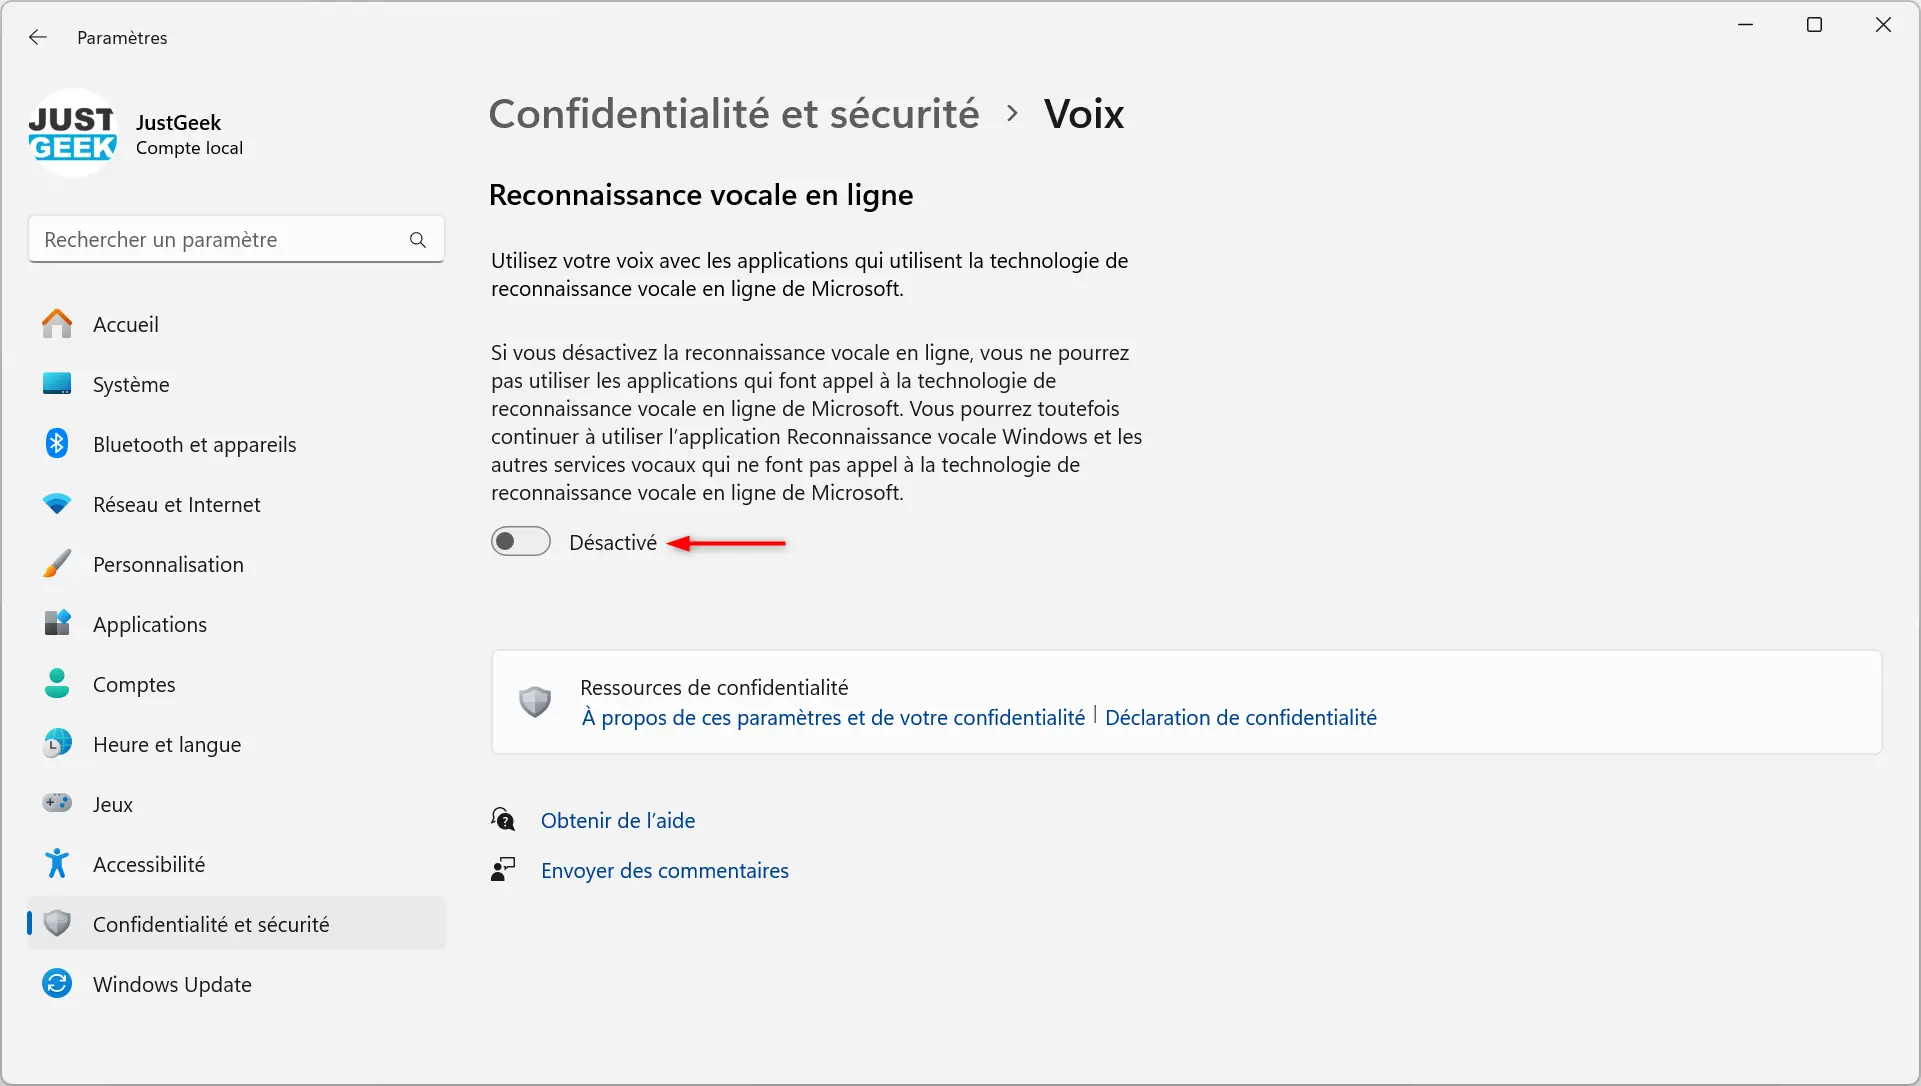Click the Accessibilité icon in sidebar
Screen dimensions: 1921x1086
click(x=54, y=864)
